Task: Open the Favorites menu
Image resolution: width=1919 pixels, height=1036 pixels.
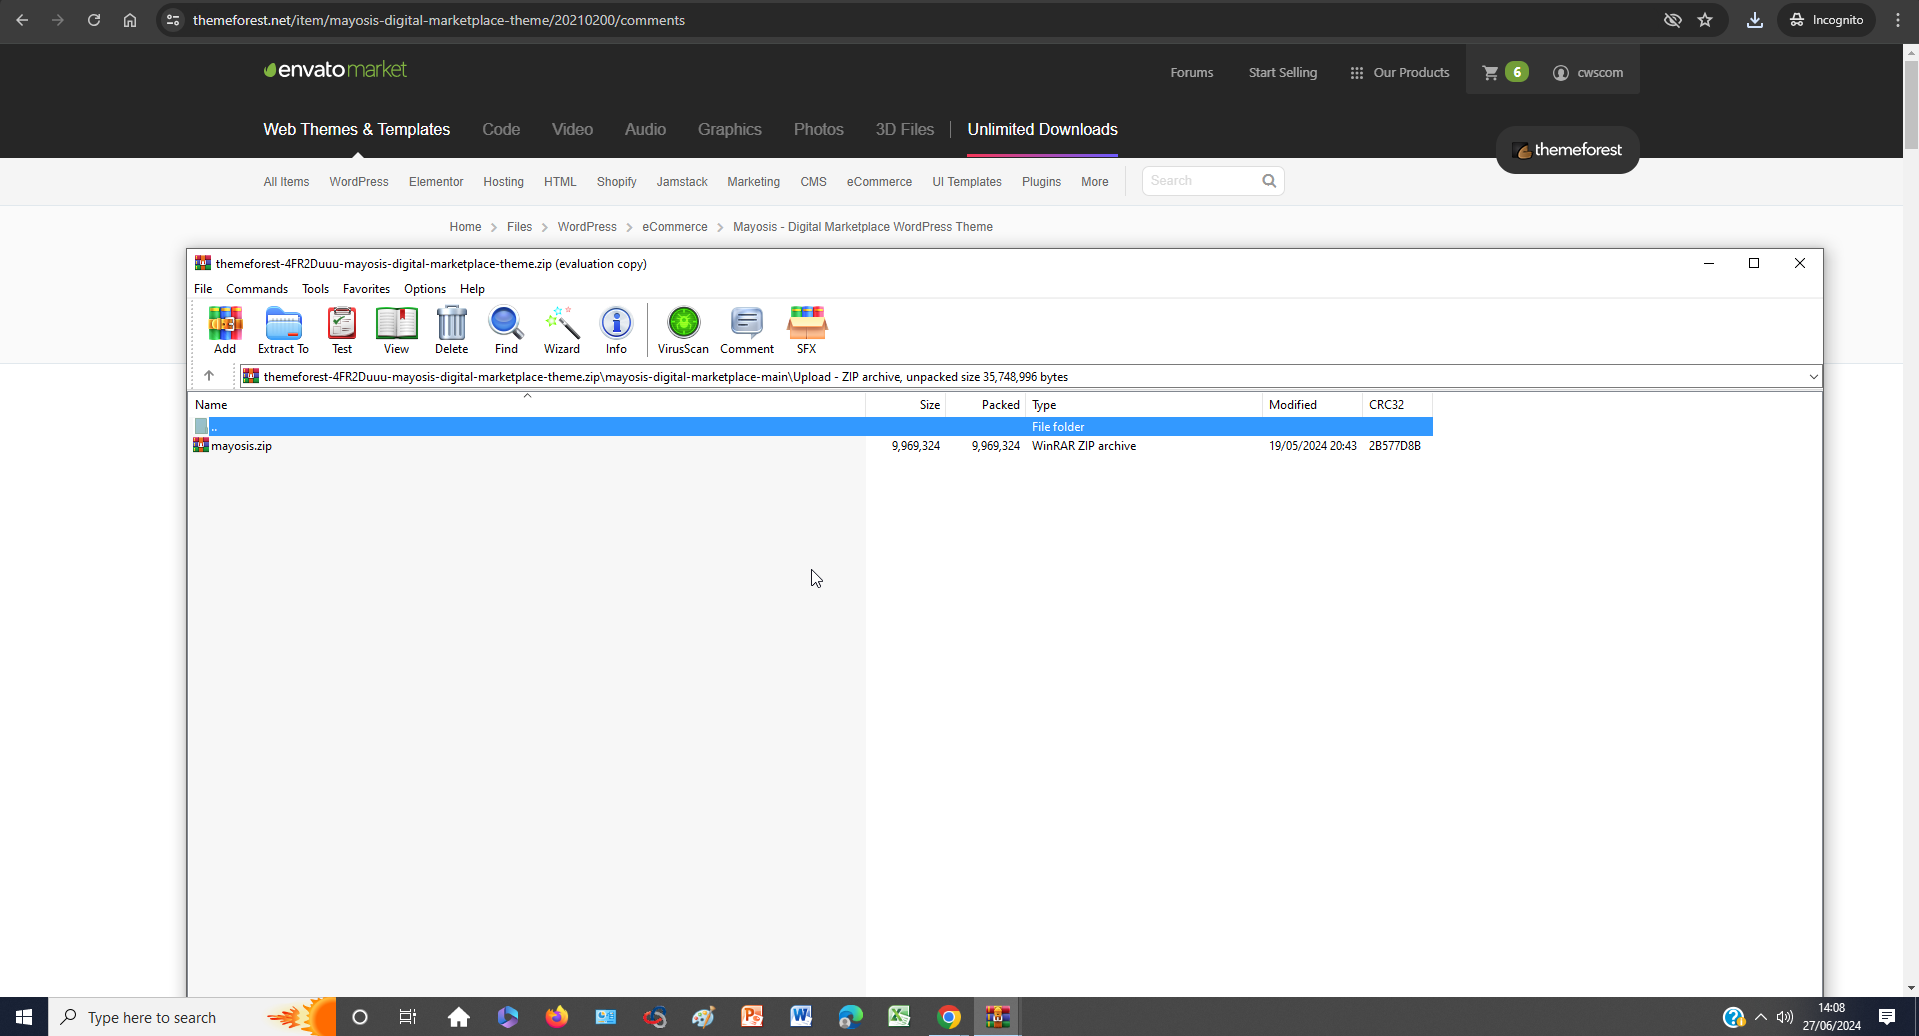Action: click(366, 289)
